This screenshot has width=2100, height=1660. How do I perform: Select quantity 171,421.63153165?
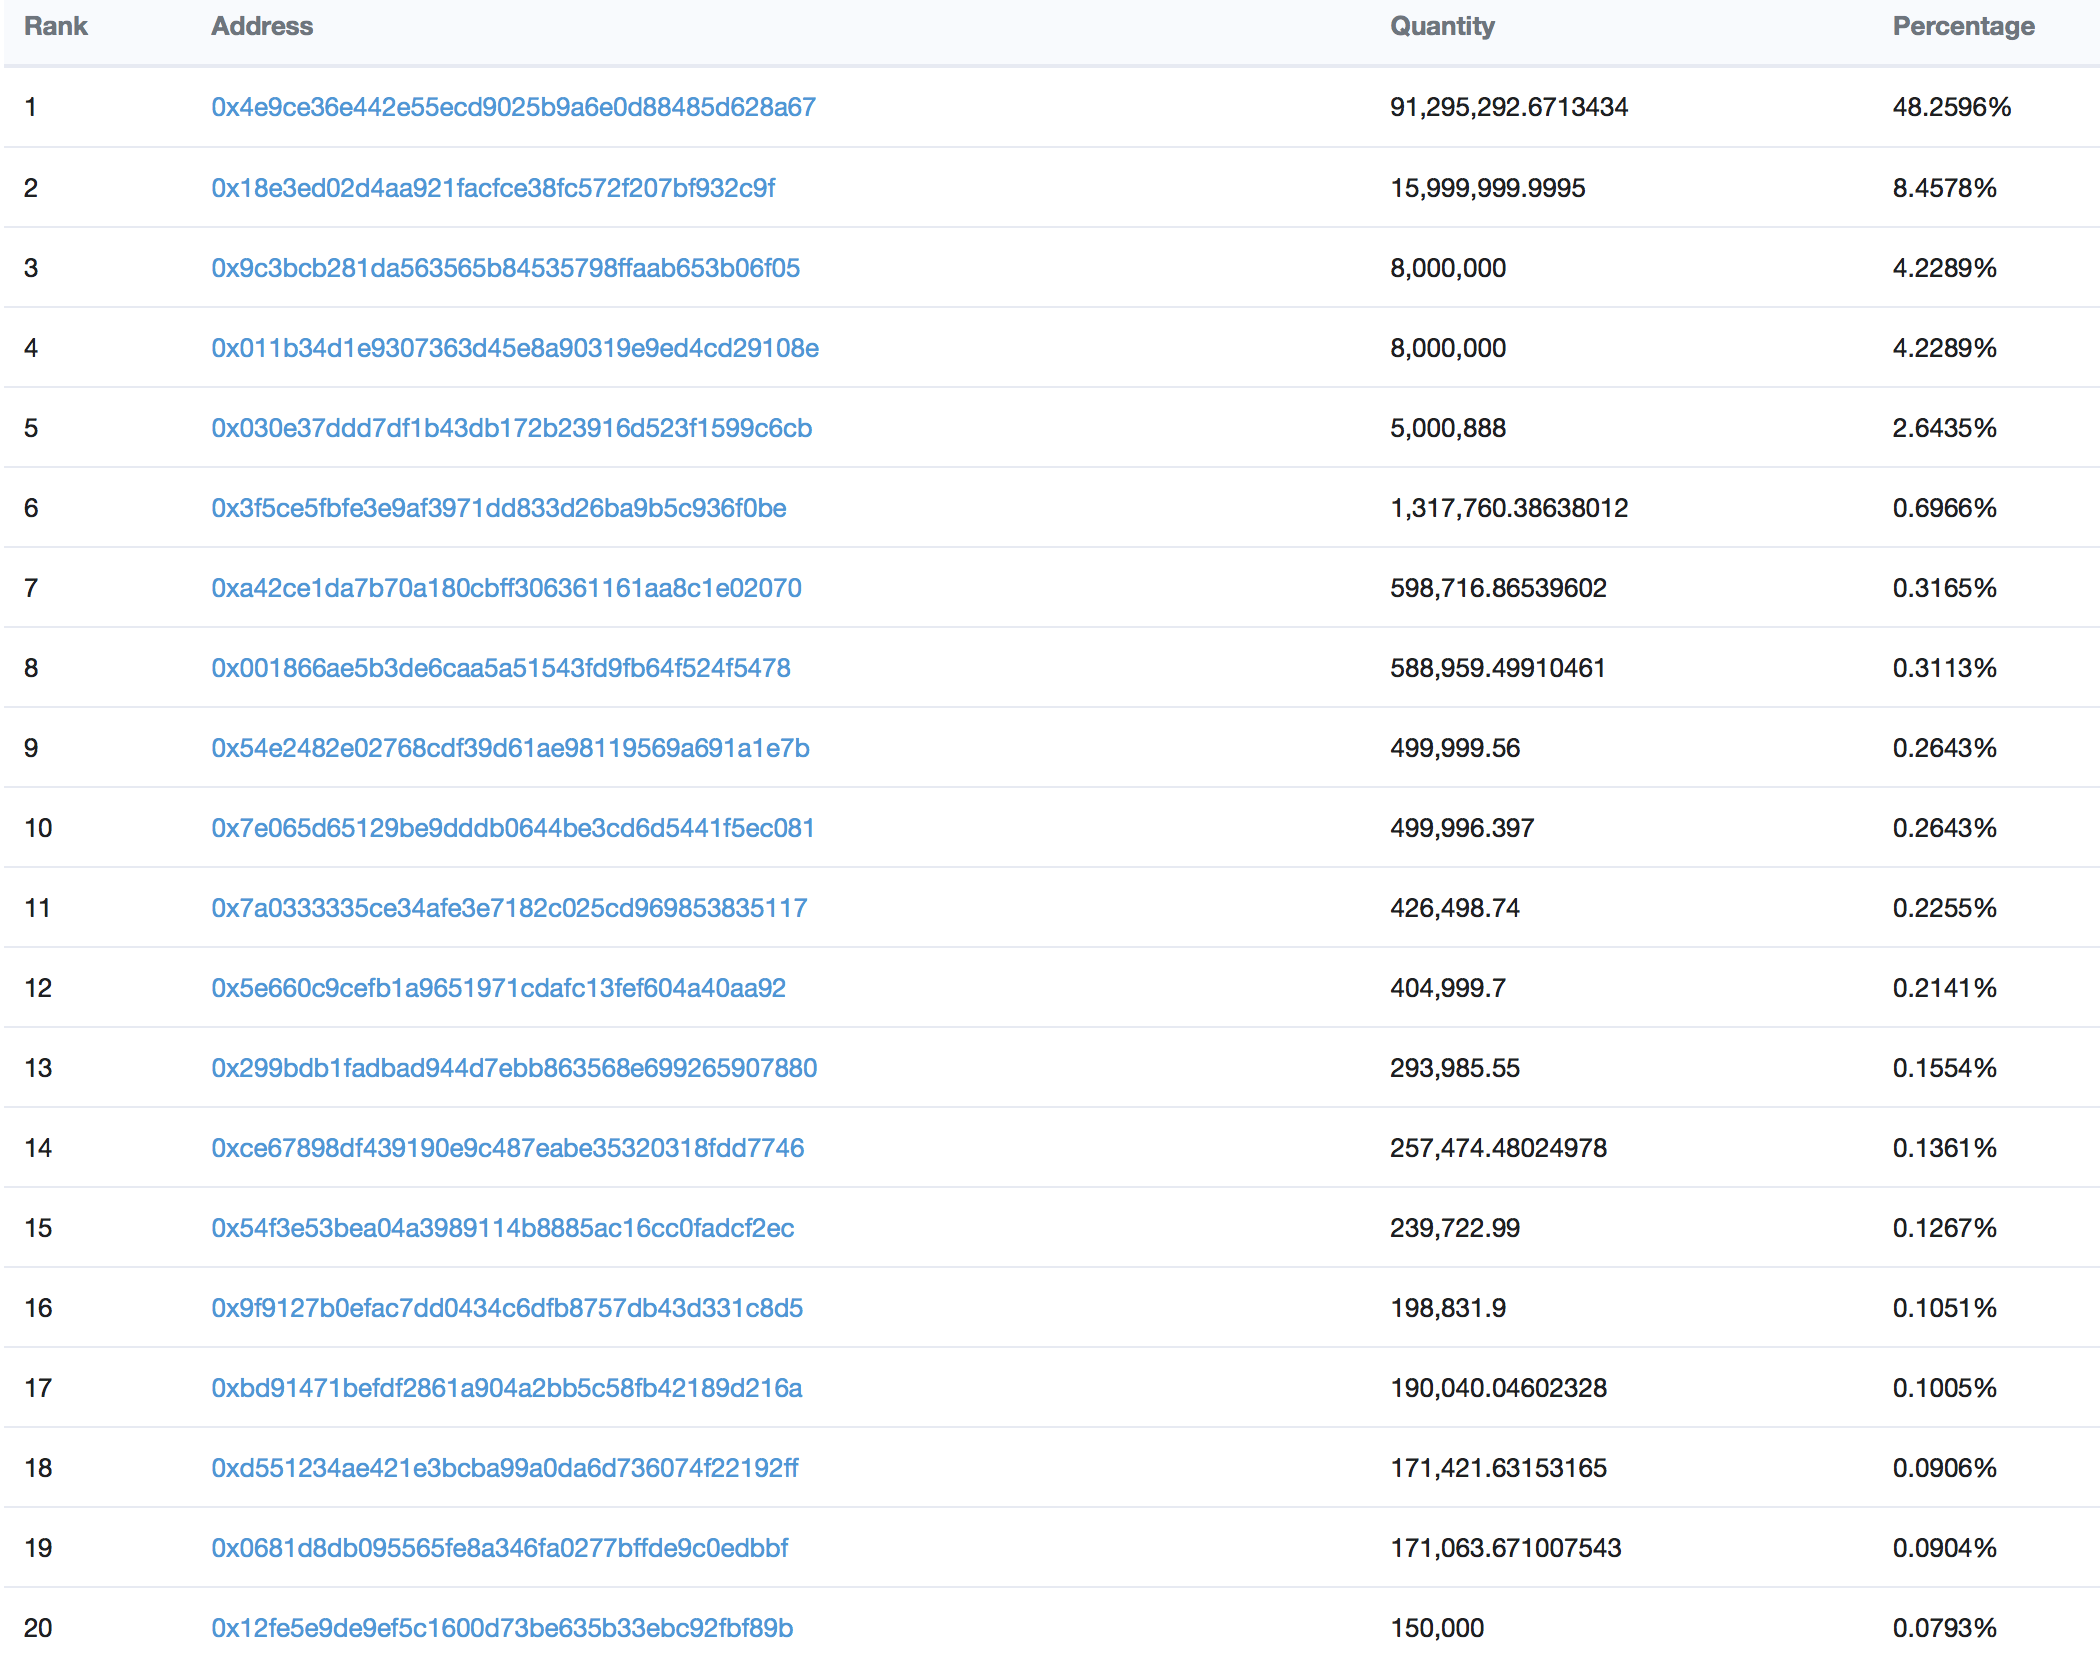tap(1498, 1468)
